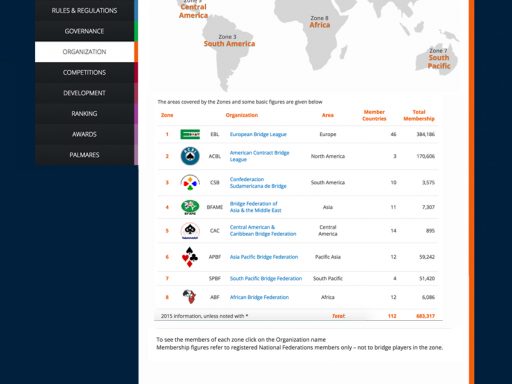The image size is (512, 384).
Task: Click the Zone column header
Action: 167,115
